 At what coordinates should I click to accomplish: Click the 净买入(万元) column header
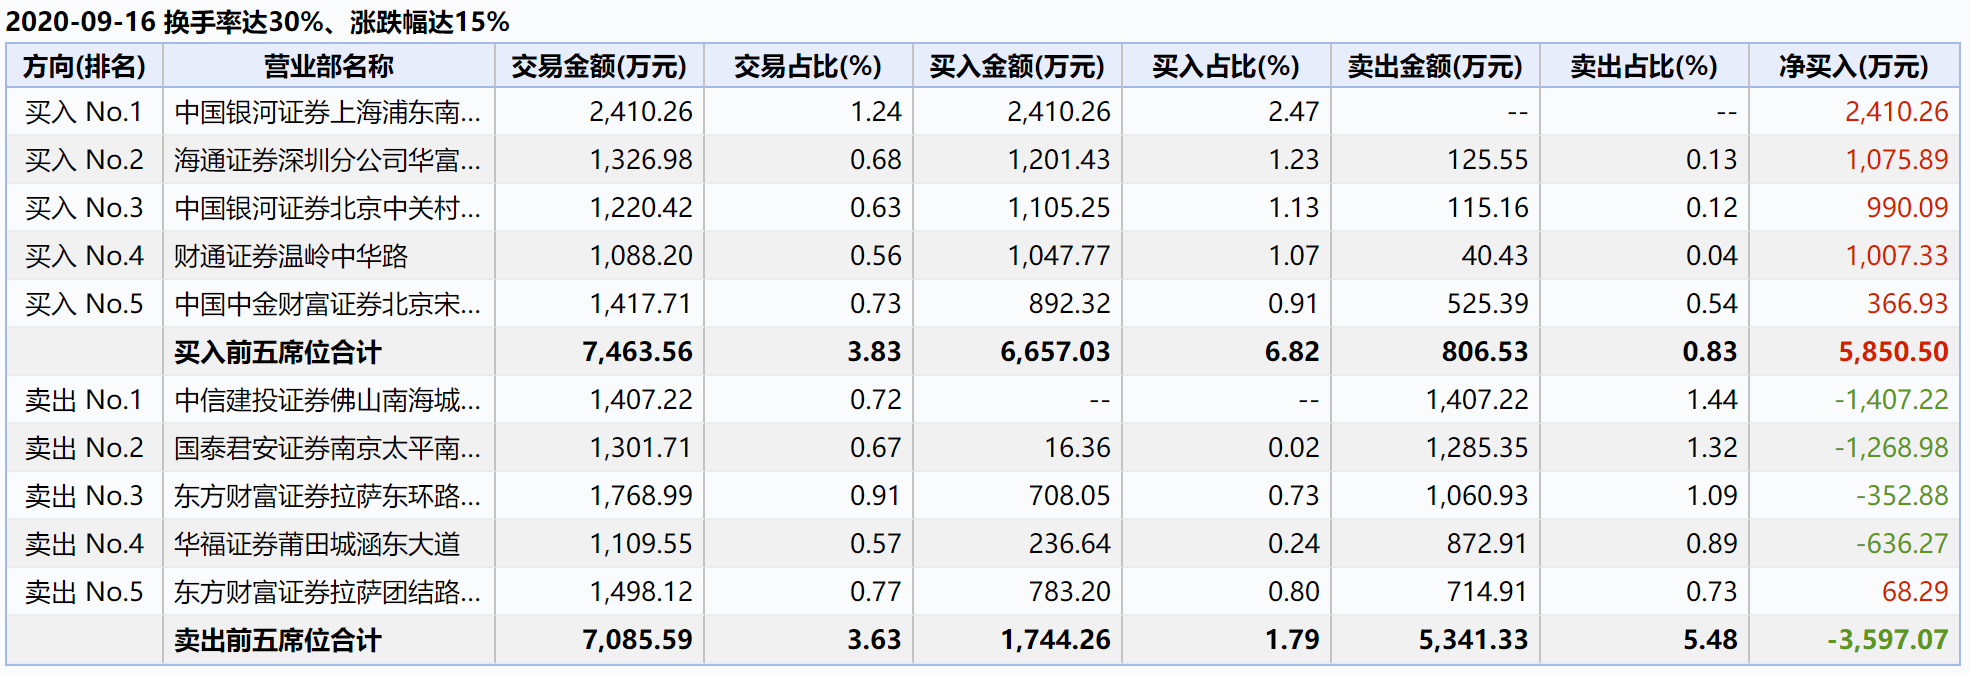pyautogui.click(x=1854, y=66)
